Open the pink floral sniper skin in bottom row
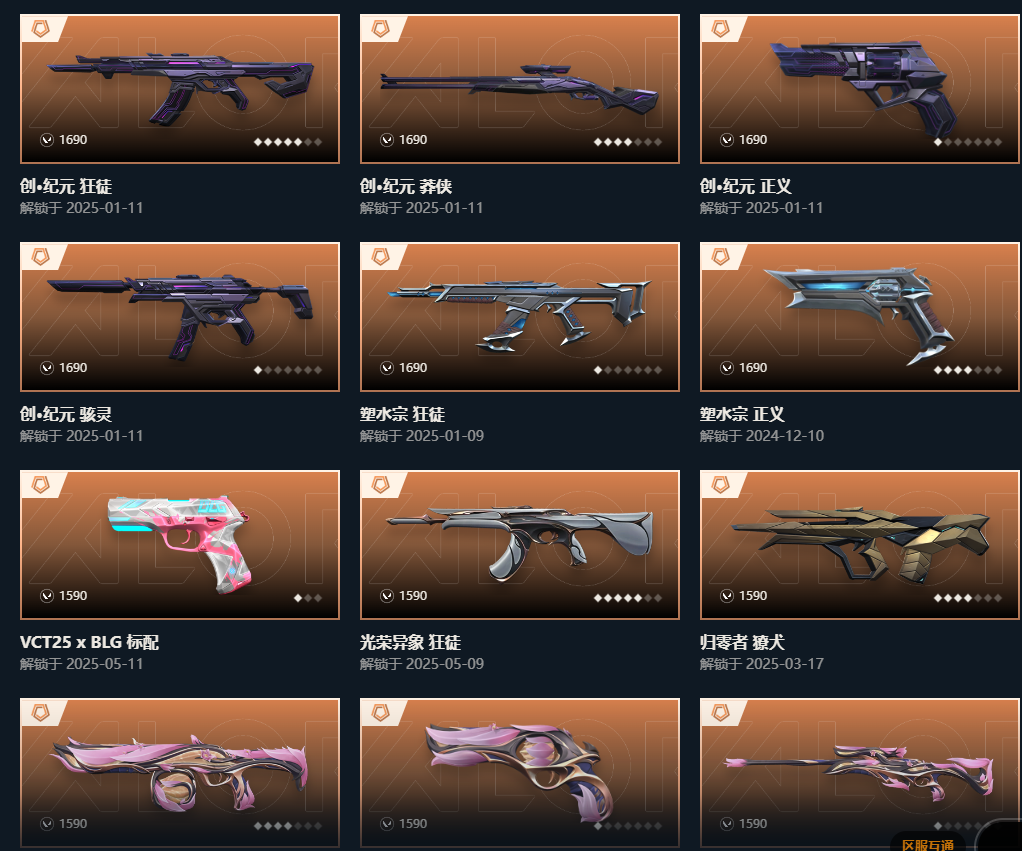 coord(860,773)
